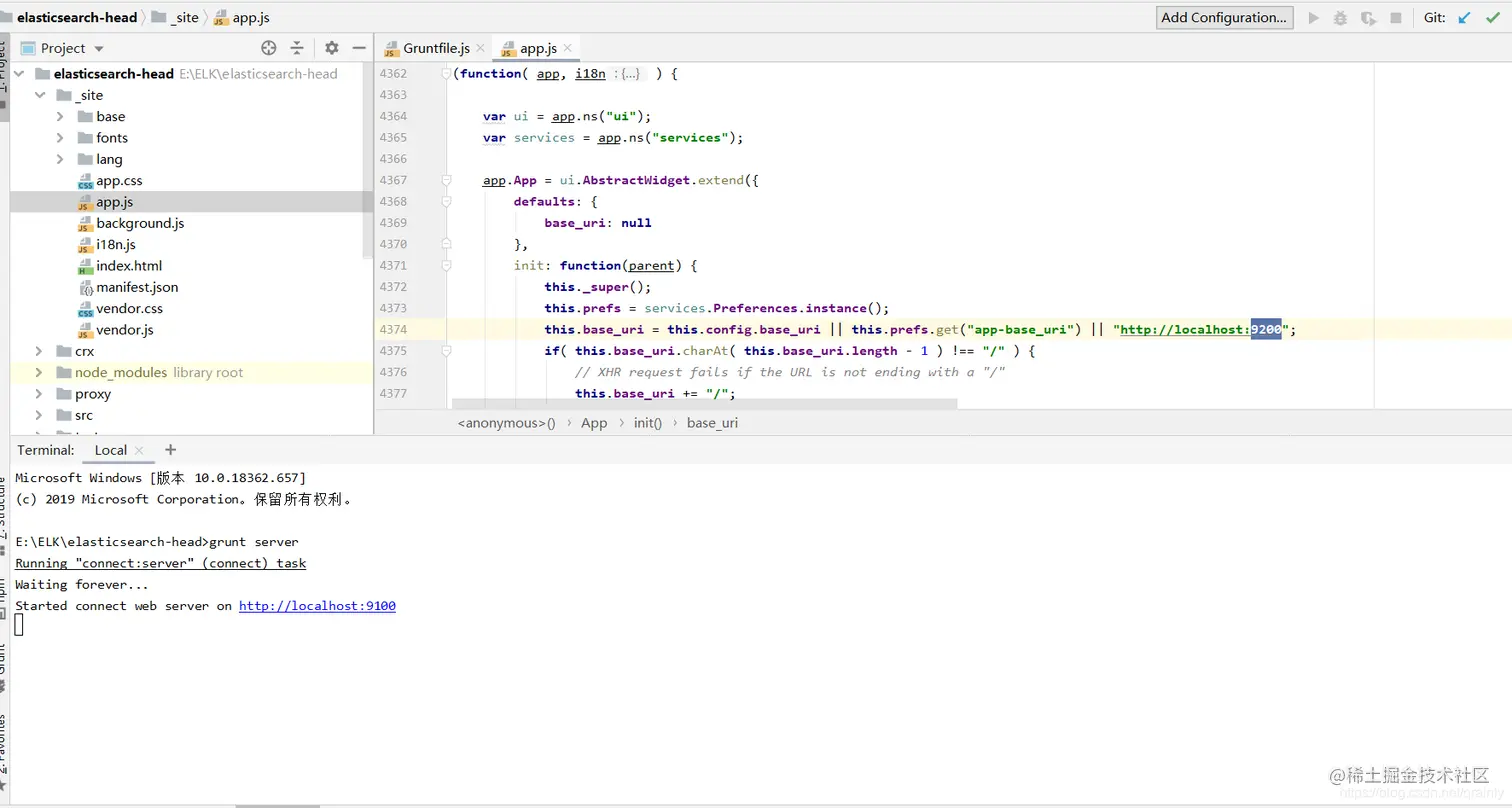
Task: Click the Structure side tool window tab
Action: pyautogui.click(x=4, y=514)
